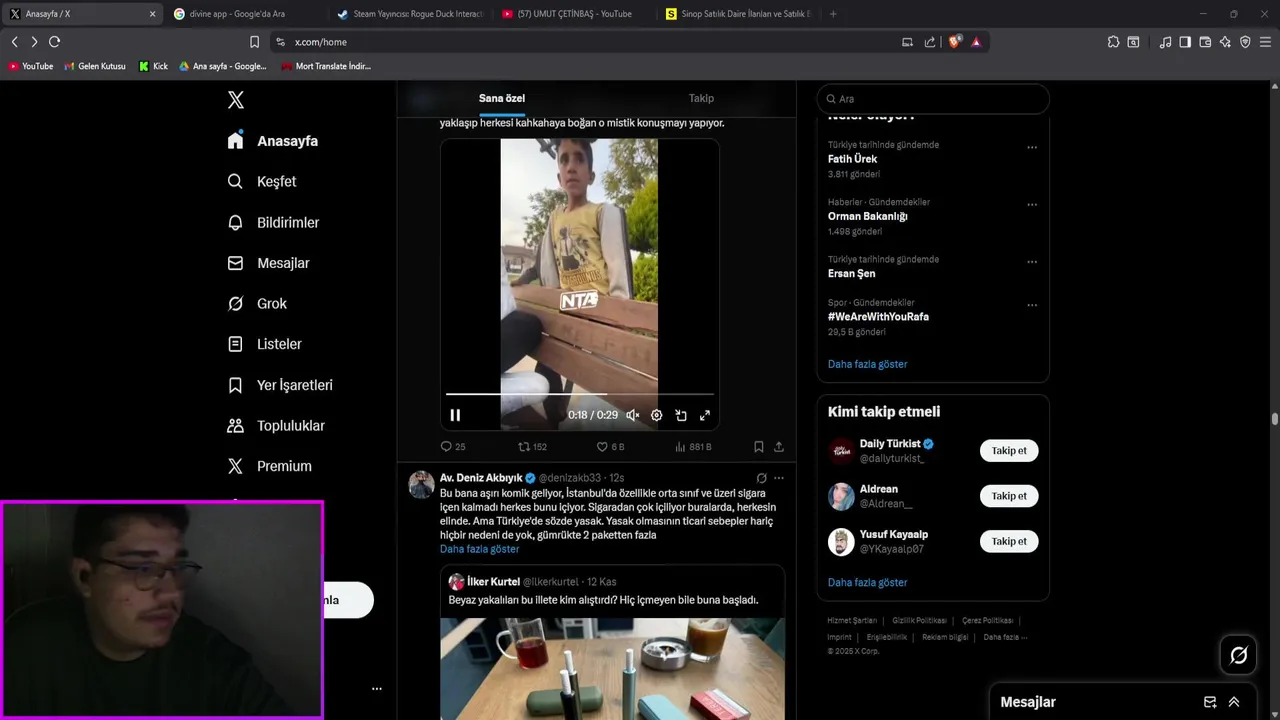Open the Orman Bakanlığı trend
1280x720 pixels.
coord(867,216)
